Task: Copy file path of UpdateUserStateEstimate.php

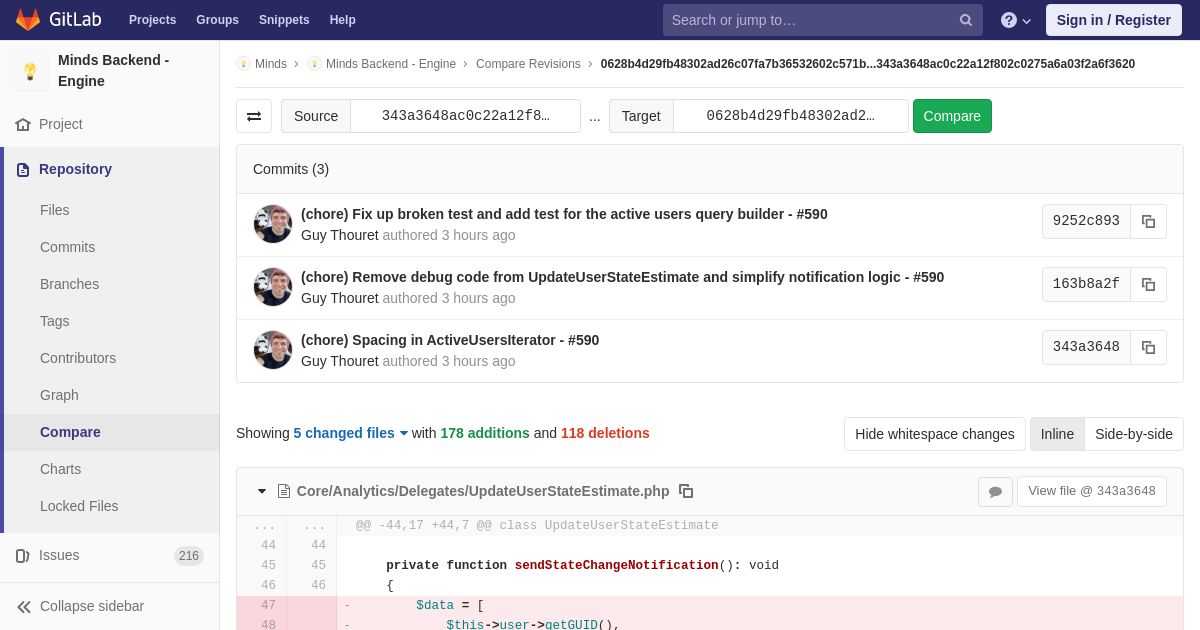Action: pyautogui.click(x=686, y=491)
